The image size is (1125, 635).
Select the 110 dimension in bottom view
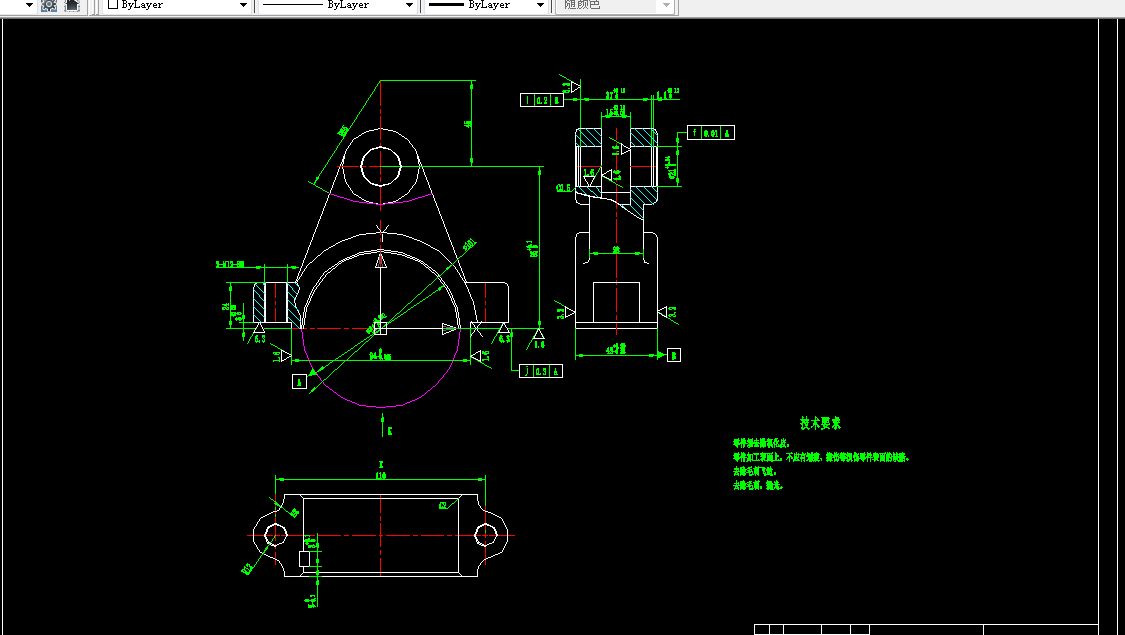tap(381, 476)
